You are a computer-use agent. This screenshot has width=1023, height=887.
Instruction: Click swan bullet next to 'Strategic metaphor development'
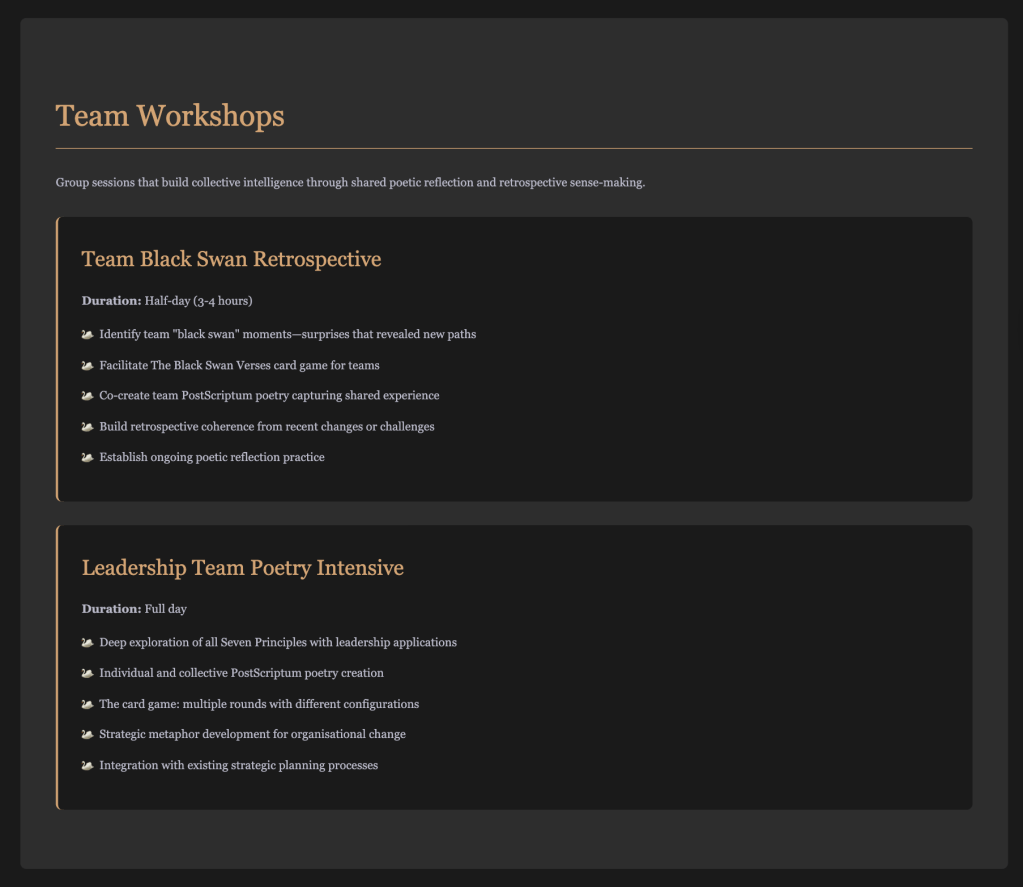coord(87,735)
